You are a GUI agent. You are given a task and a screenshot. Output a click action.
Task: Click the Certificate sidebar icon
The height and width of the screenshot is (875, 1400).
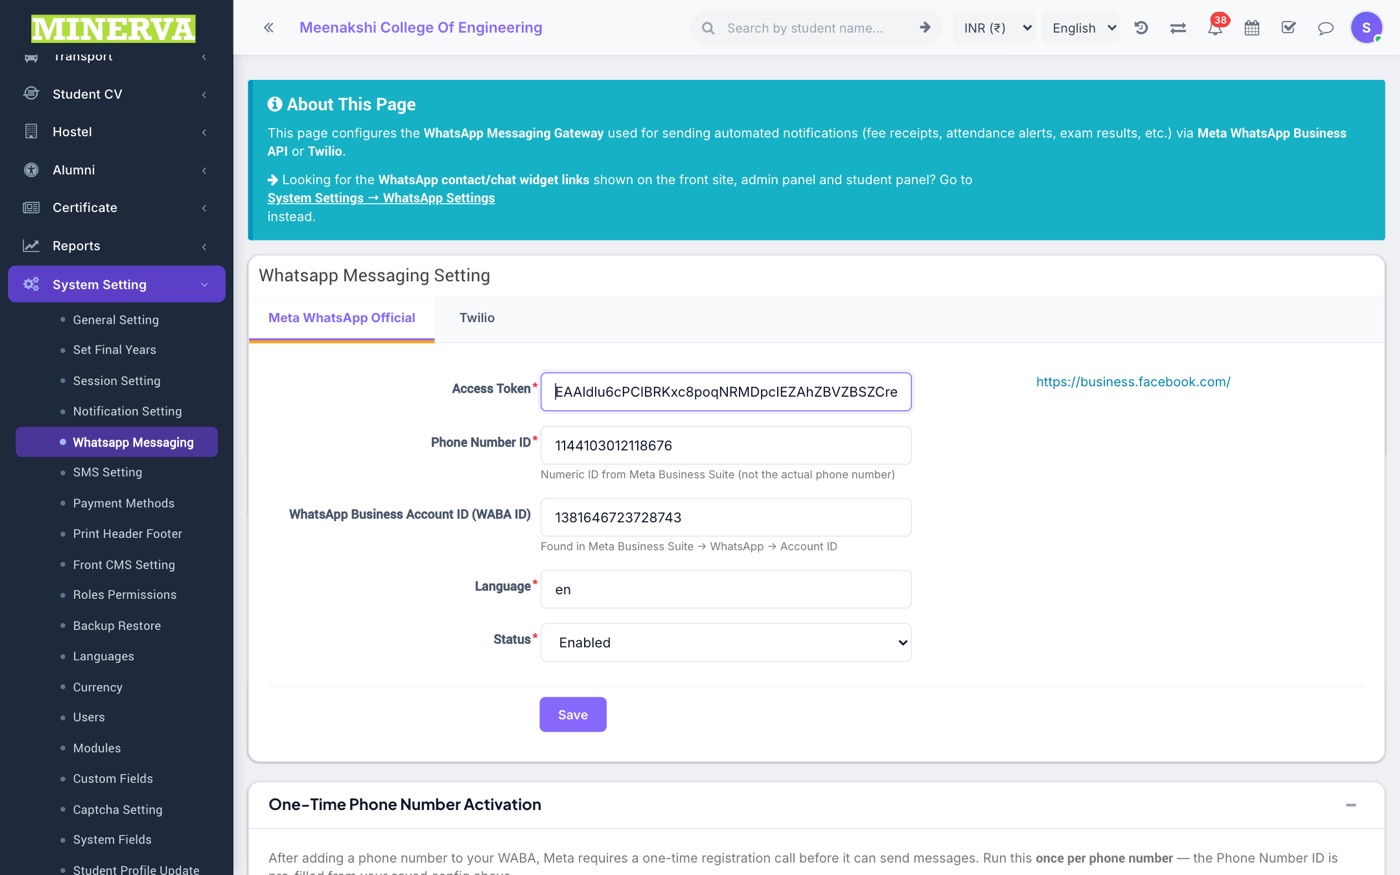click(x=31, y=208)
